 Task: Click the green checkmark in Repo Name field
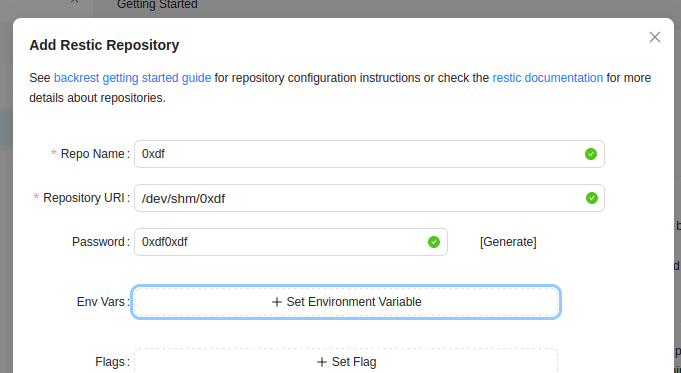591,154
